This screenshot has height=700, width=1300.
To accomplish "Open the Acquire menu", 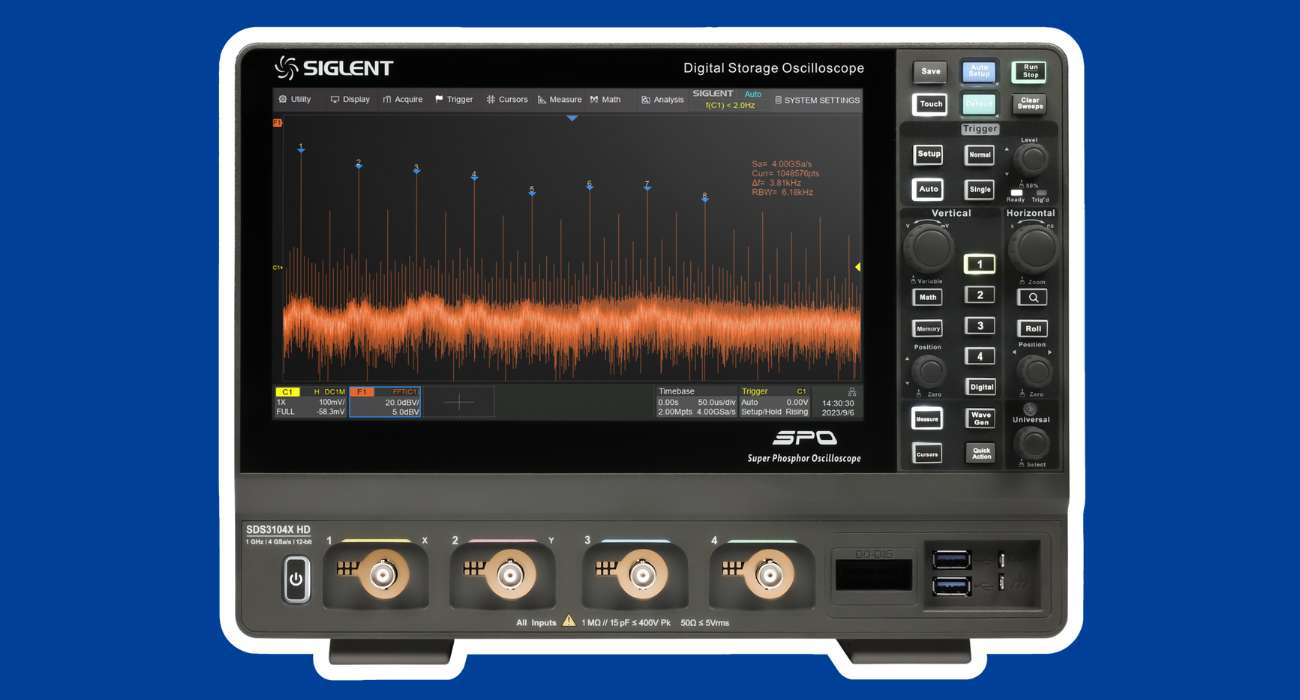I will tap(403, 100).
